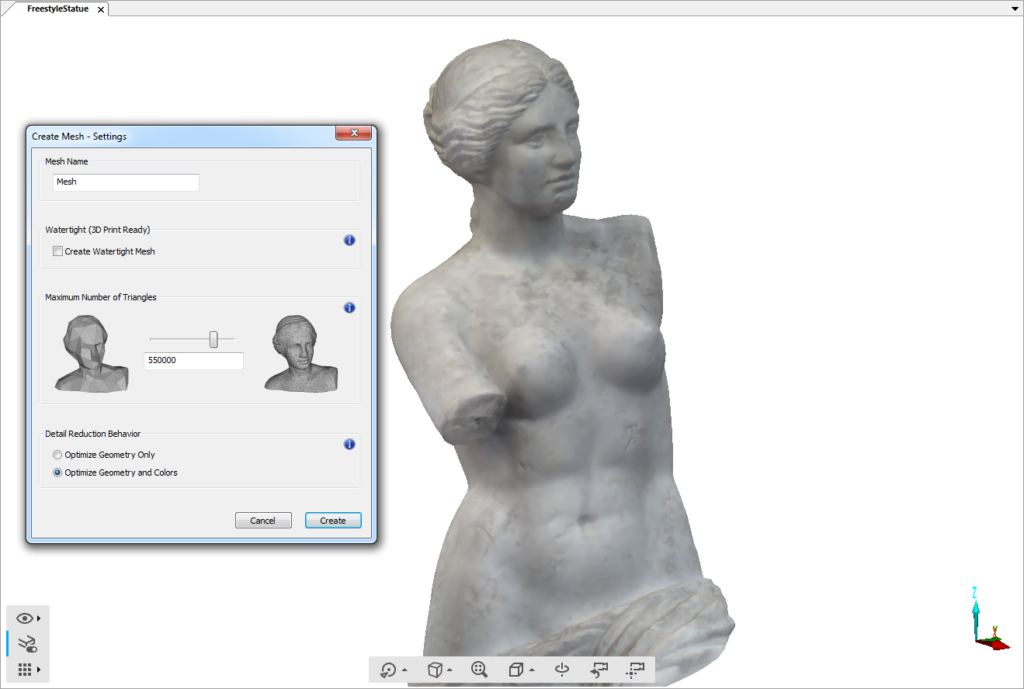Image resolution: width=1024 pixels, height=689 pixels.
Task: Select the spin-back arrow icon in toolbar
Action: (x=599, y=669)
